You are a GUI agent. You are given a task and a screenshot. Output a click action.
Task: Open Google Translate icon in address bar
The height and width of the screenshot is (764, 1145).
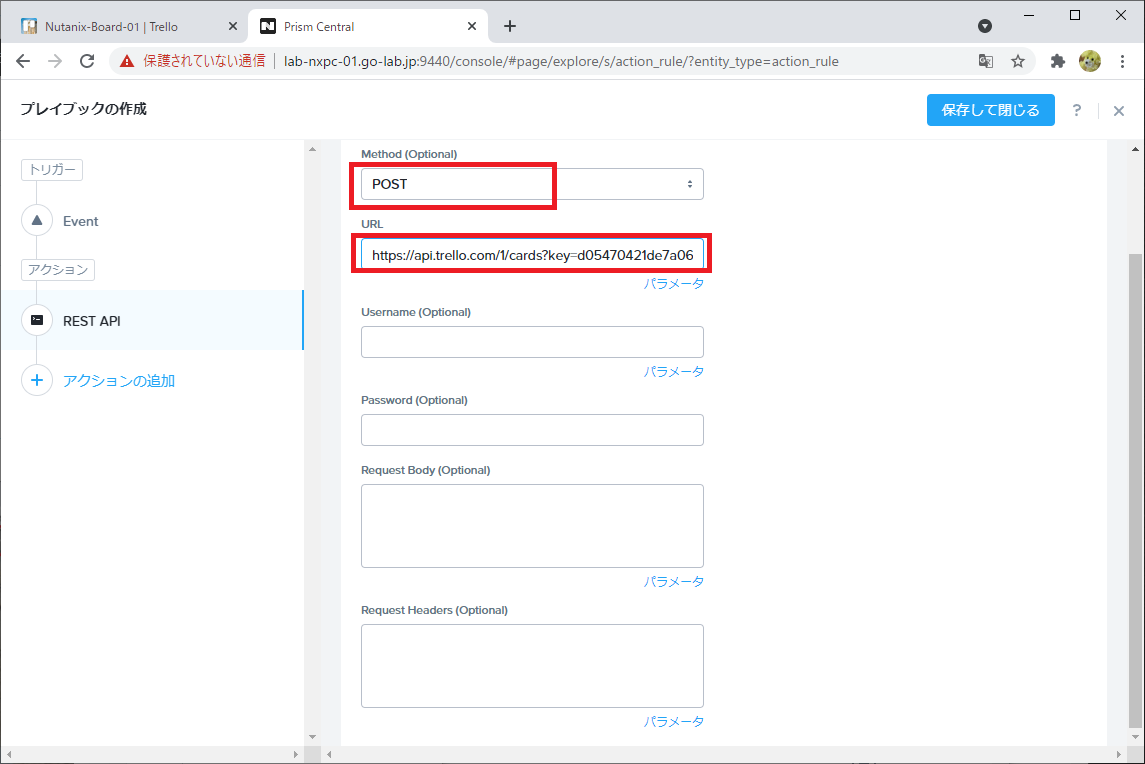(x=986, y=61)
